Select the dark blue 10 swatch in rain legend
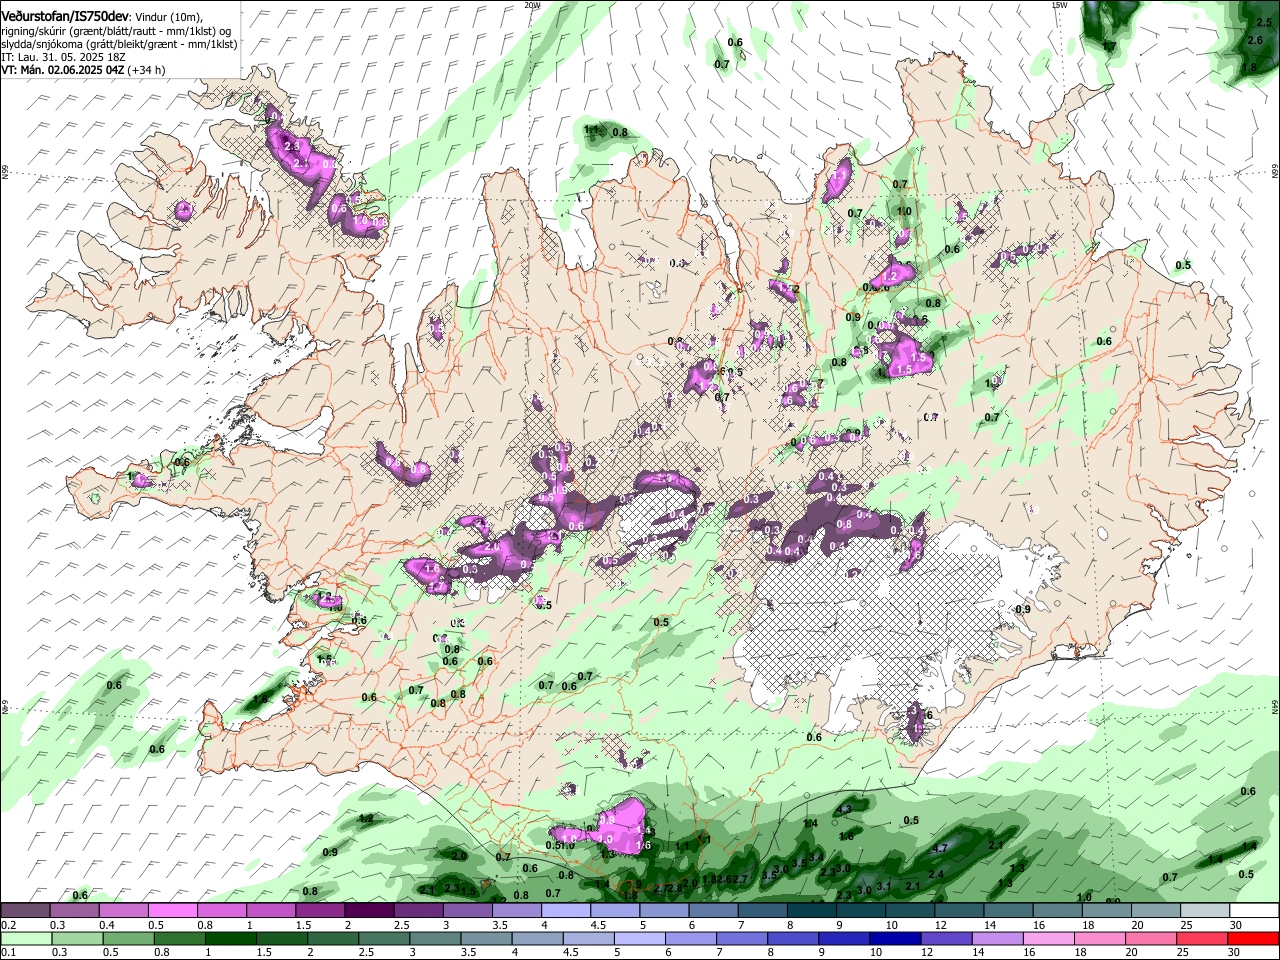The image size is (1280, 960). point(893,938)
